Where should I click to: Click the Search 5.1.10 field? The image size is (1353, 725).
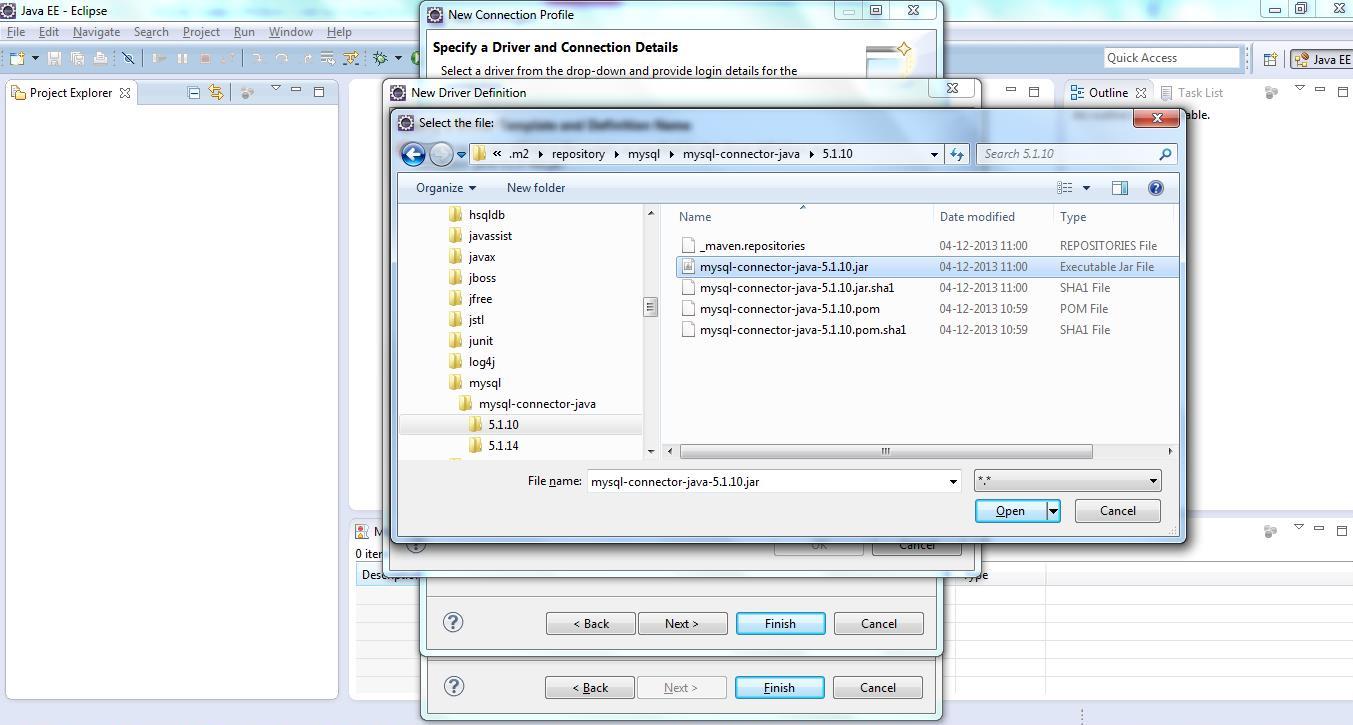[x=1076, y=154]
